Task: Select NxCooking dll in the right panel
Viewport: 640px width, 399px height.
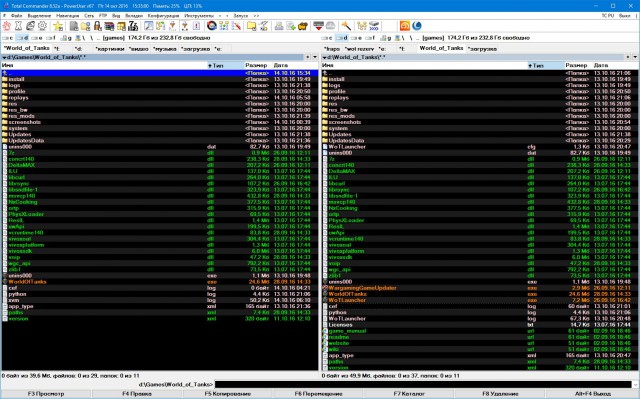Action: 480,208
